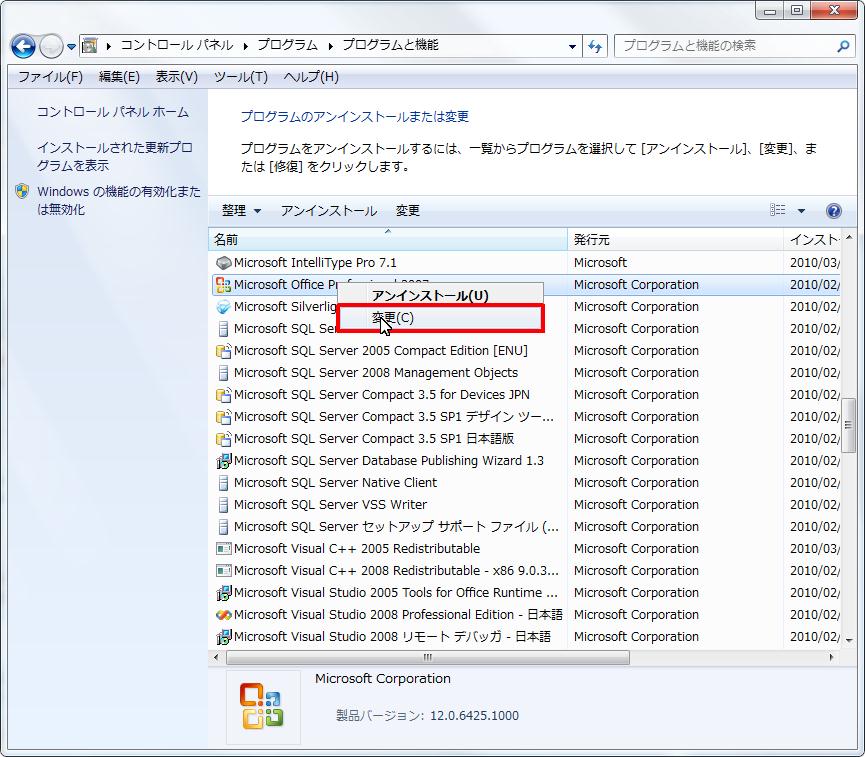The width and height of the screenshot is (865, 757).
Task: Click the Back navigation arrow button
Action: (23, 46)
